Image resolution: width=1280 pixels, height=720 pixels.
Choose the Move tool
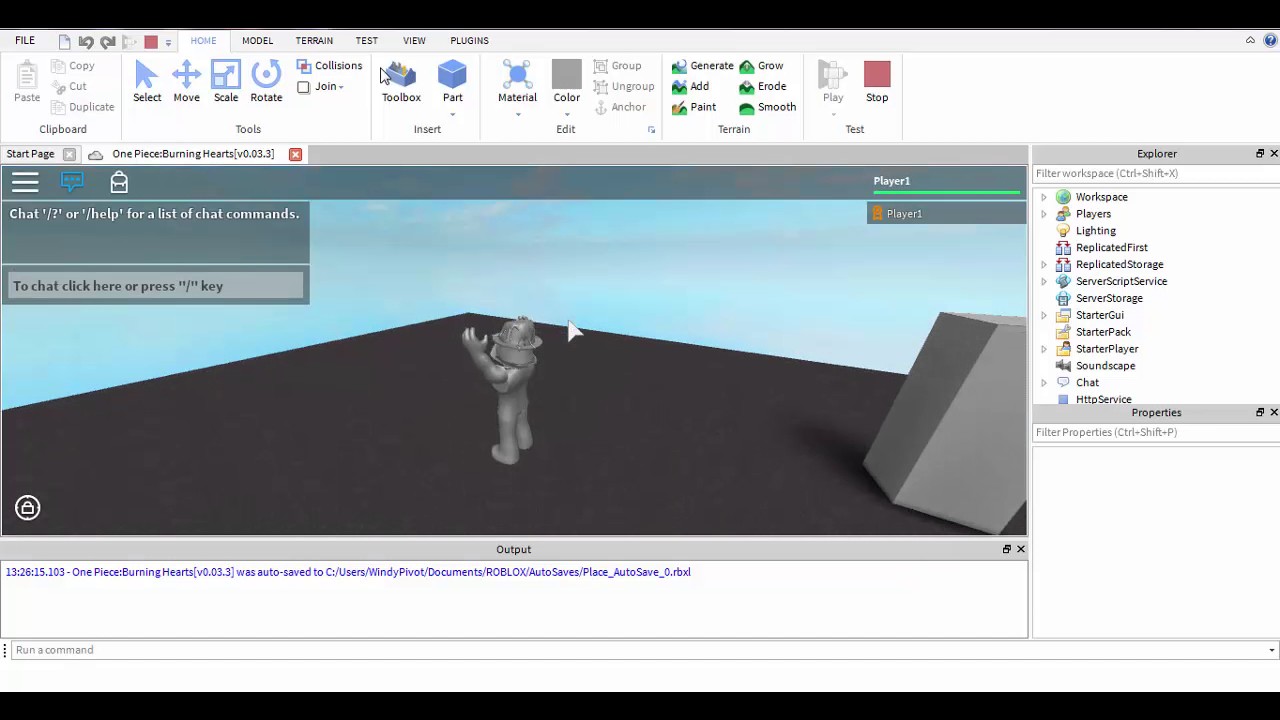pos(186,82)
